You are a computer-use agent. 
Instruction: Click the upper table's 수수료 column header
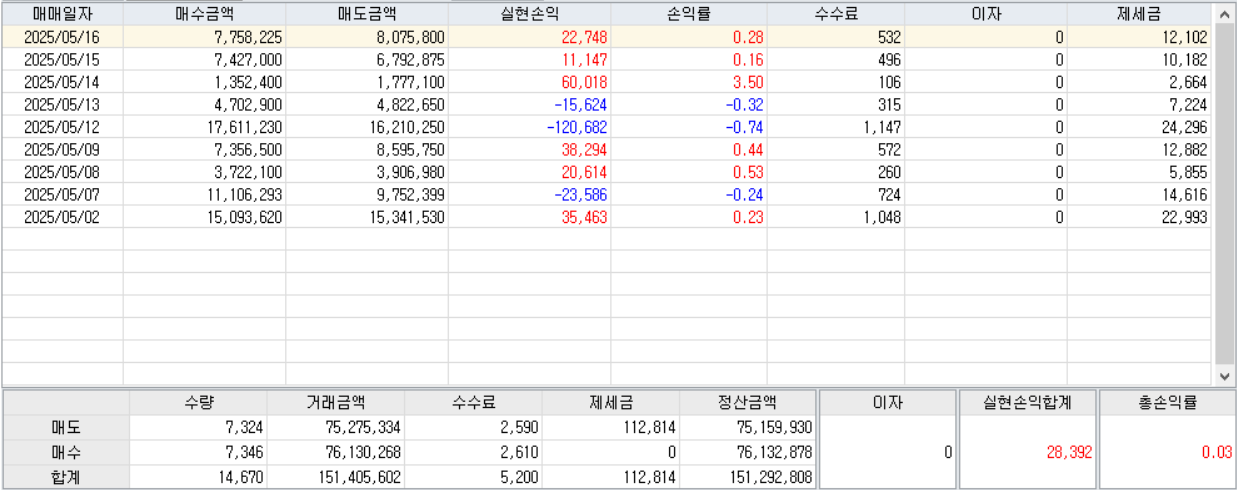836,15
